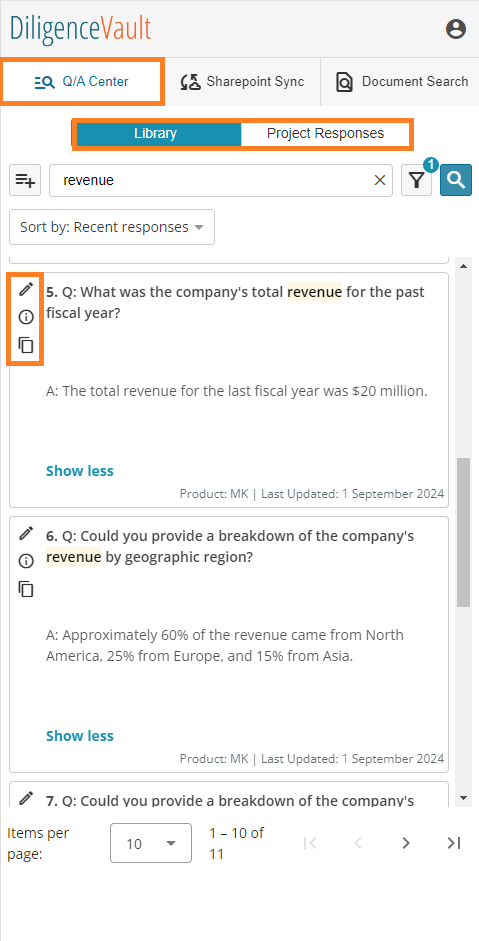The width and height of the screenshot is (479, 941).
Task: Edit question 5 with pencil icon
Action: (x=25, y=289)
